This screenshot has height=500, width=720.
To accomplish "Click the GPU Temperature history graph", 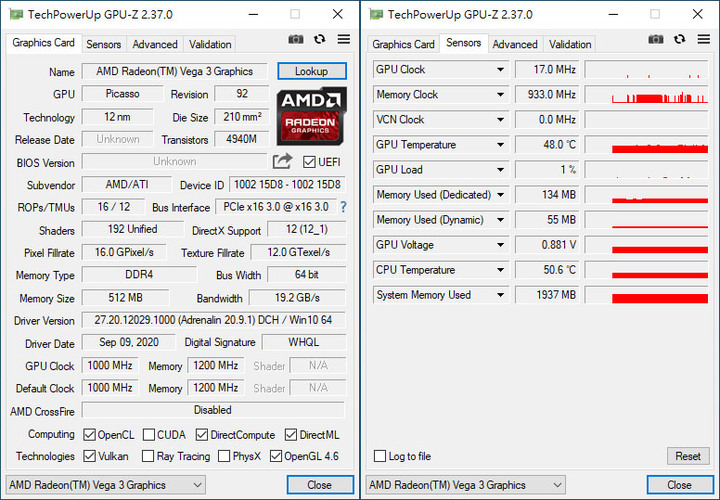I will coord(647,145).
